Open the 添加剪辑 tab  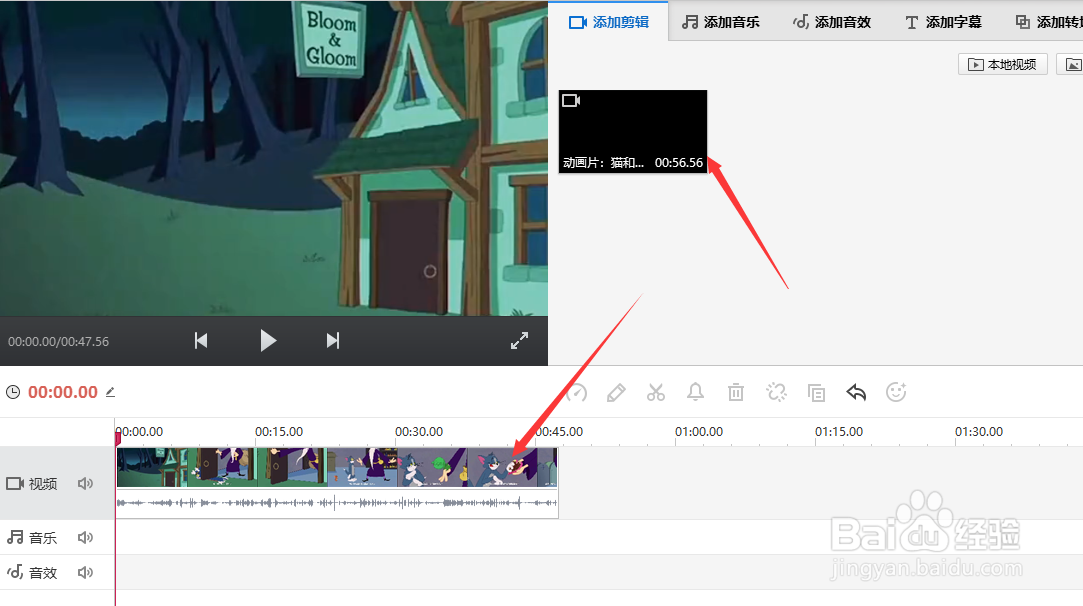point(608,22)
